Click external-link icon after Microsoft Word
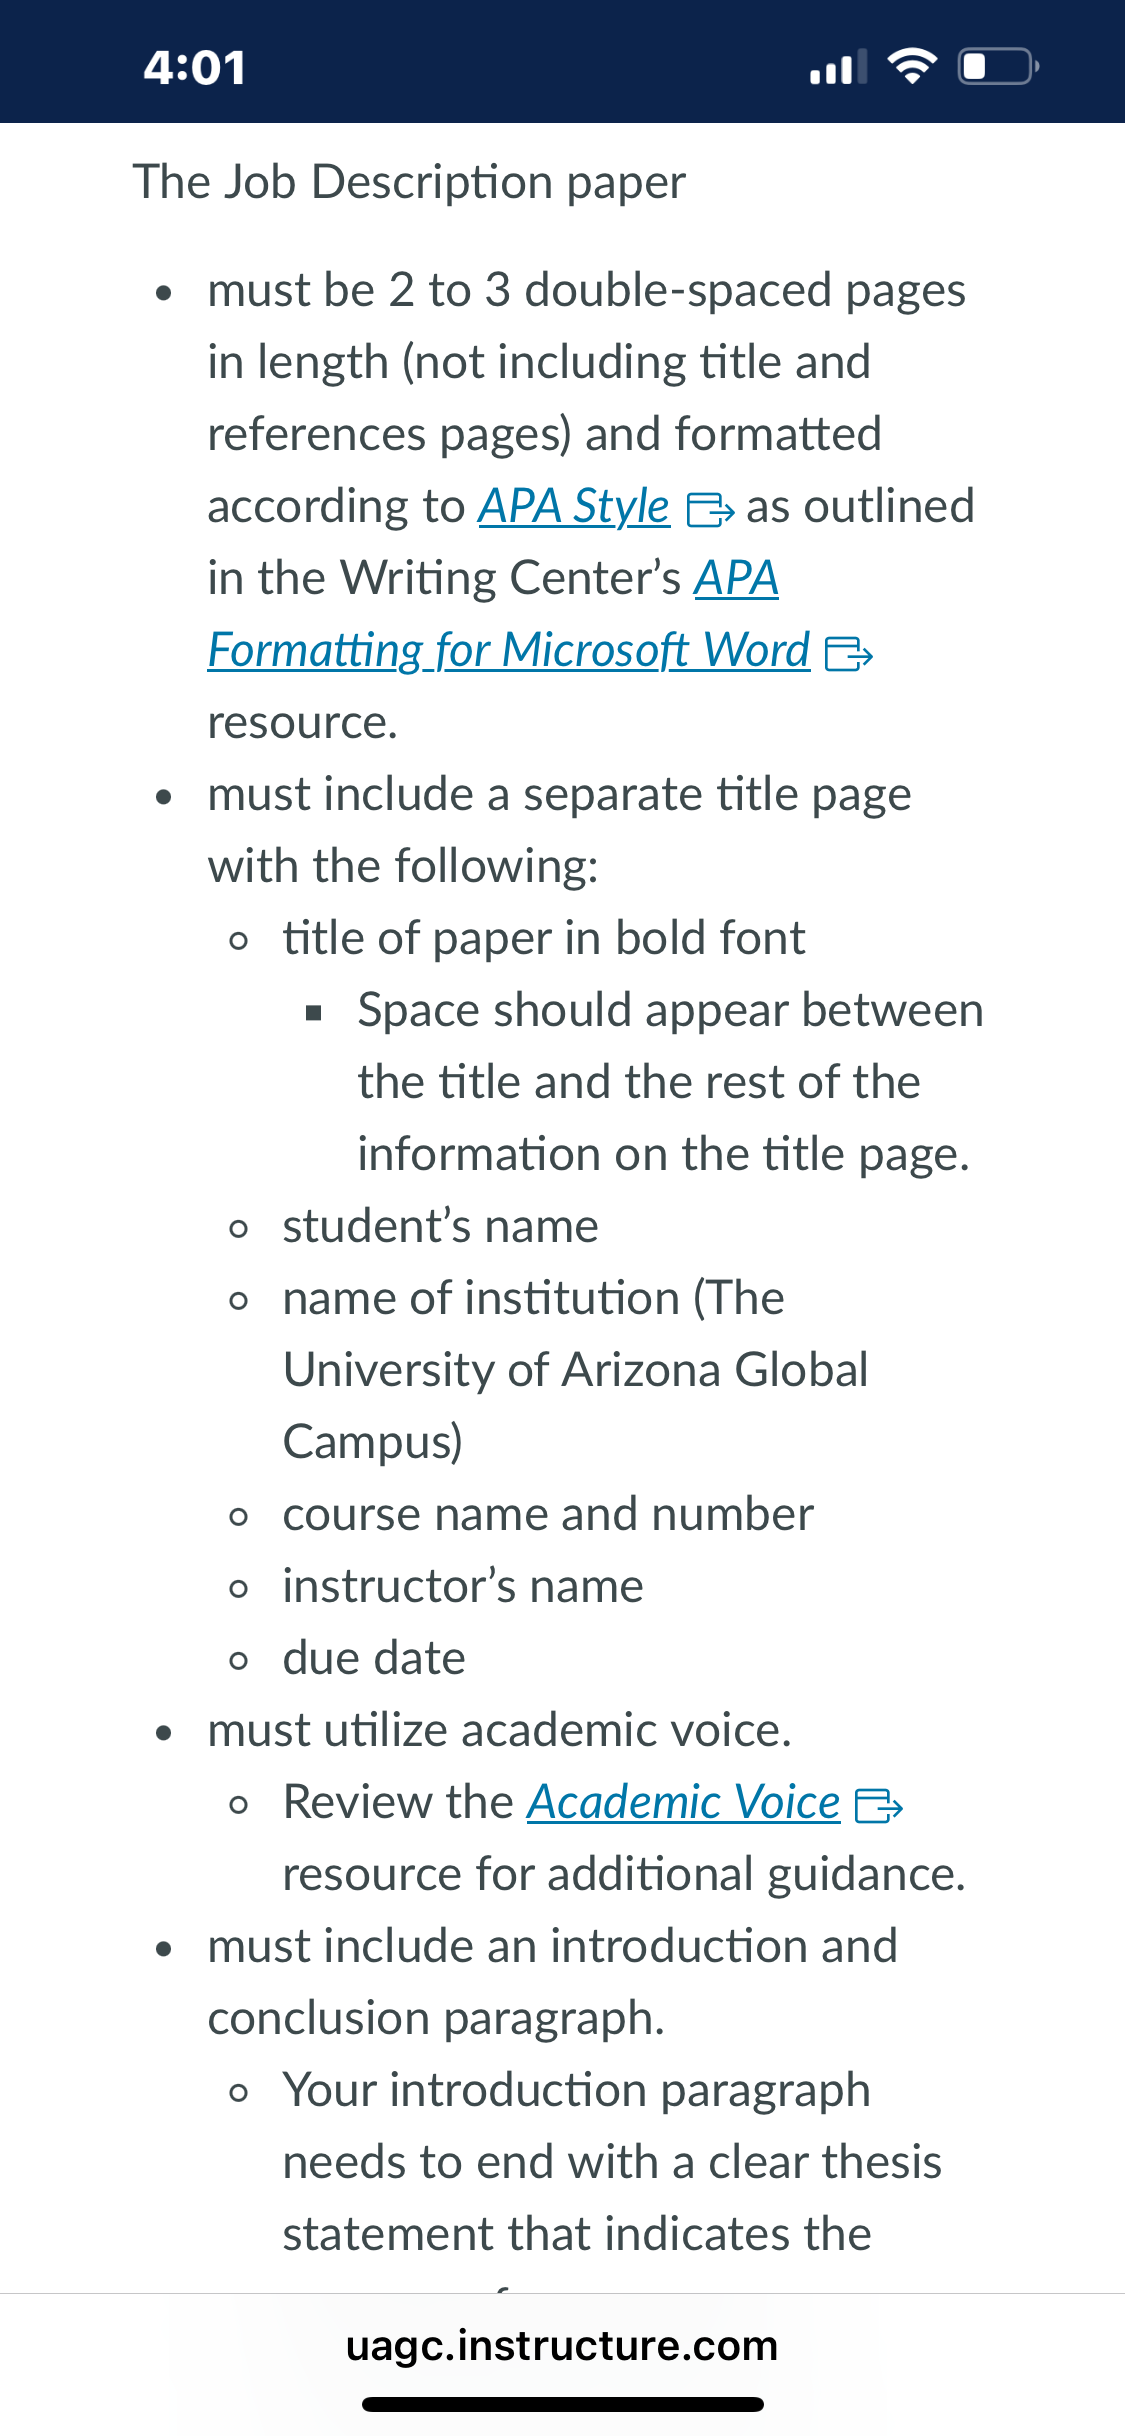 click(x=849, y=654)
